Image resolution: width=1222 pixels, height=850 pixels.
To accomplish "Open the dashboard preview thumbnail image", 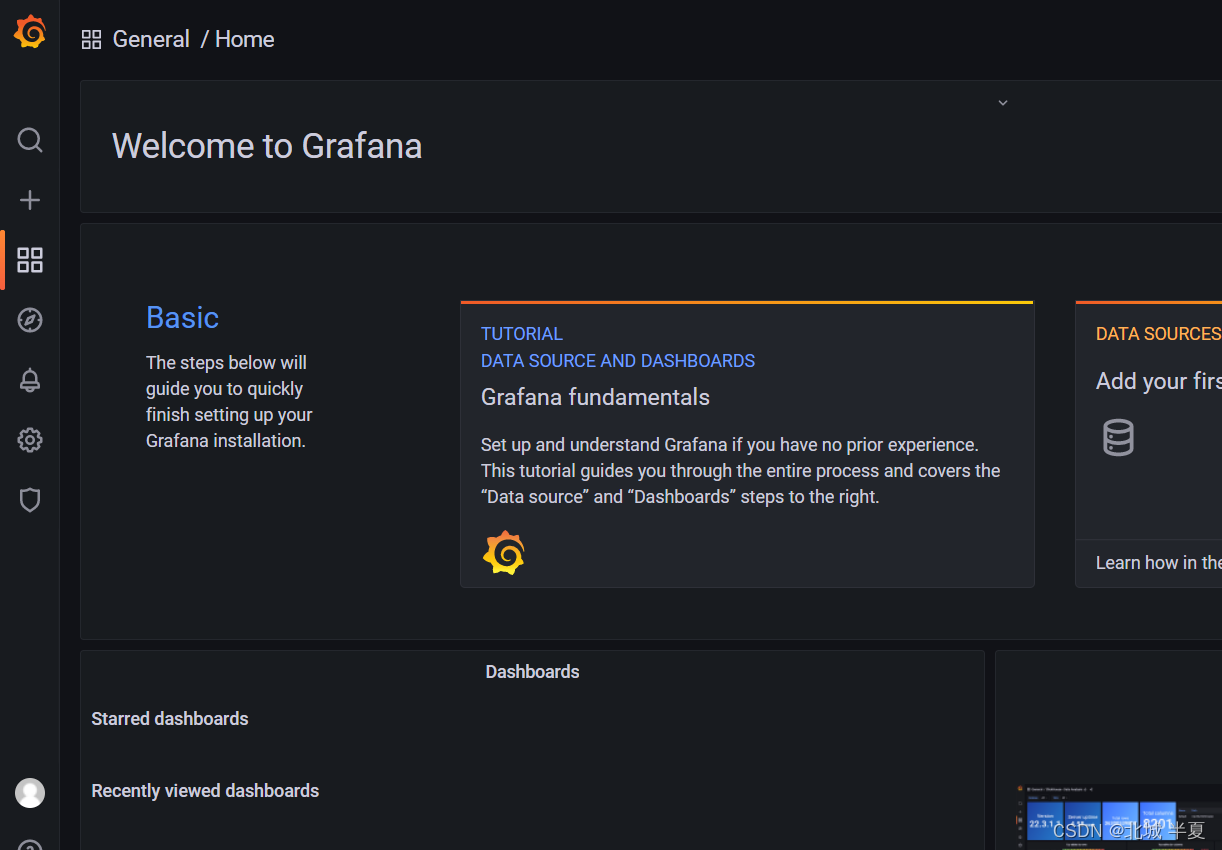I will coord(1117,817).
